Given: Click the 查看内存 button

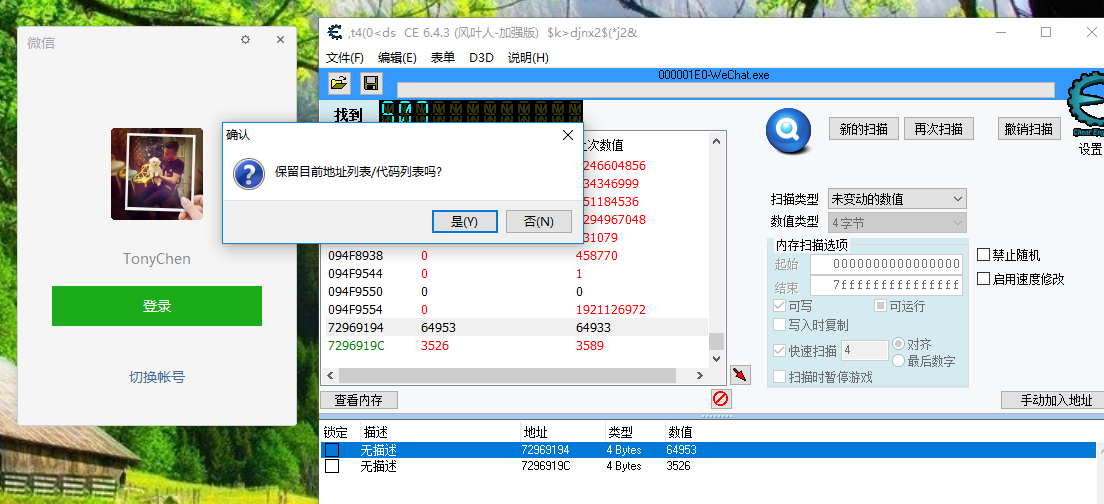Looking at the screenshot, I should [x=358, y=400].
